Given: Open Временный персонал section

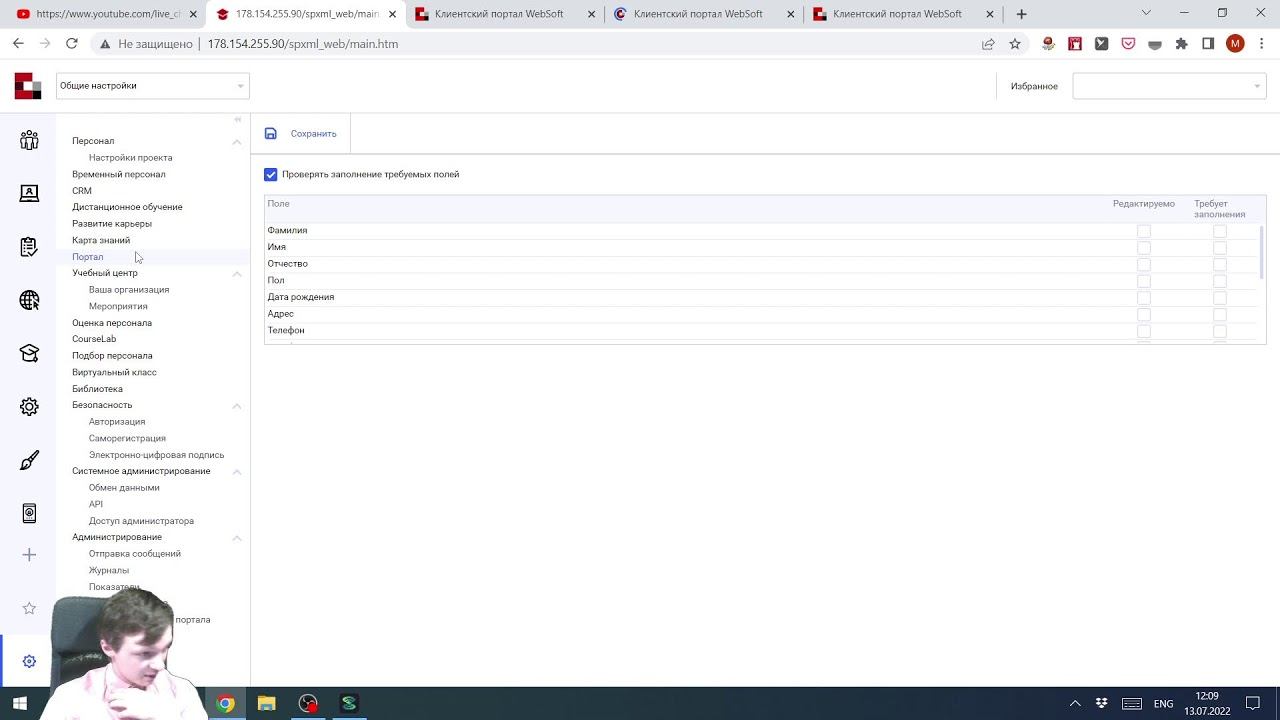Looking at the screenshot, I should tap(119, 174).
